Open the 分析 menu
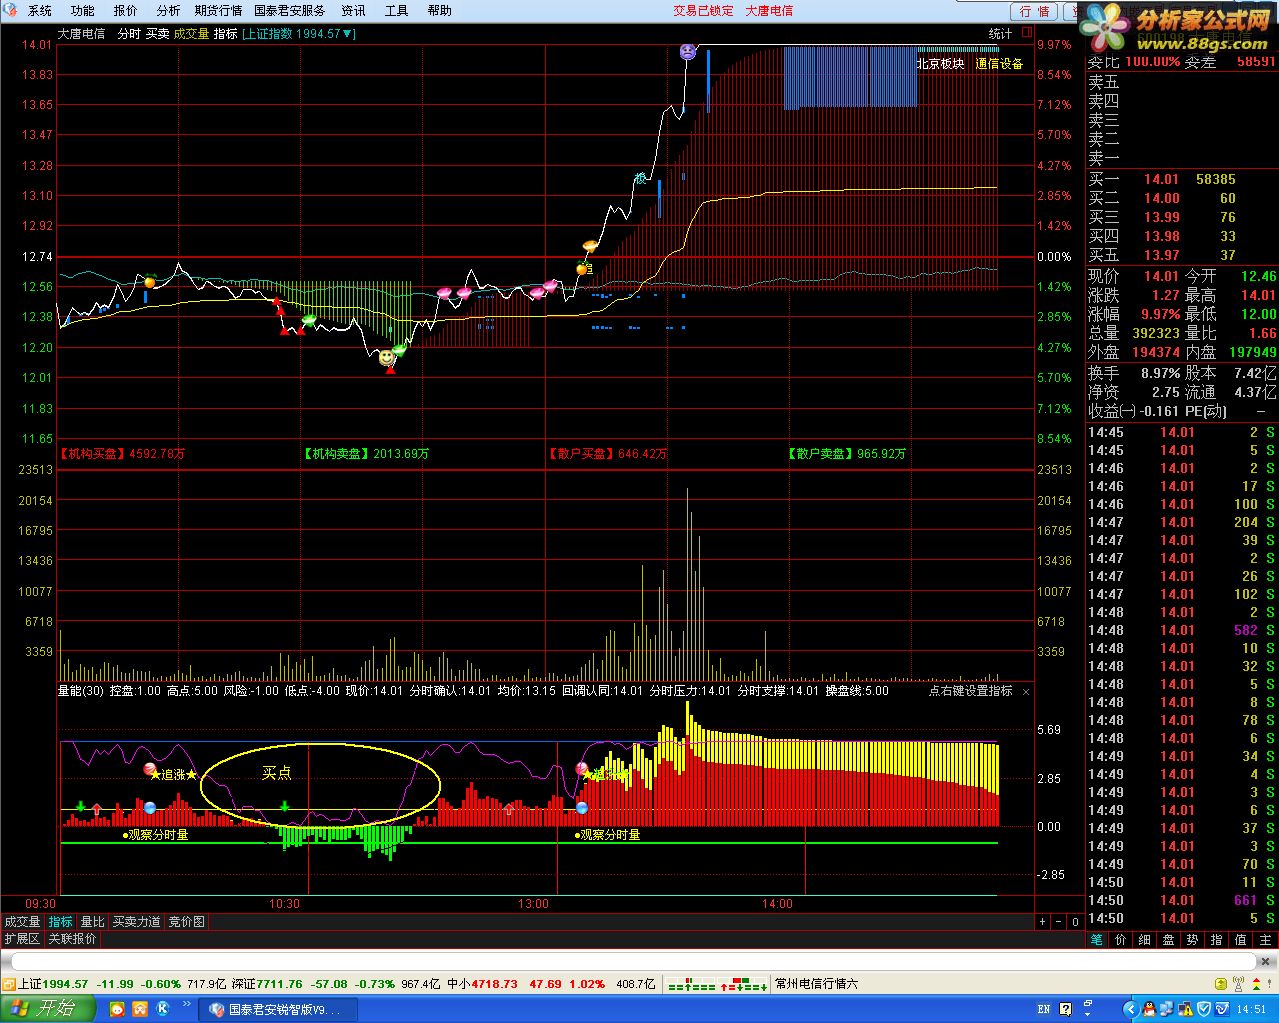Viewport: 1279px width, 1023px height. click(168, 10)
